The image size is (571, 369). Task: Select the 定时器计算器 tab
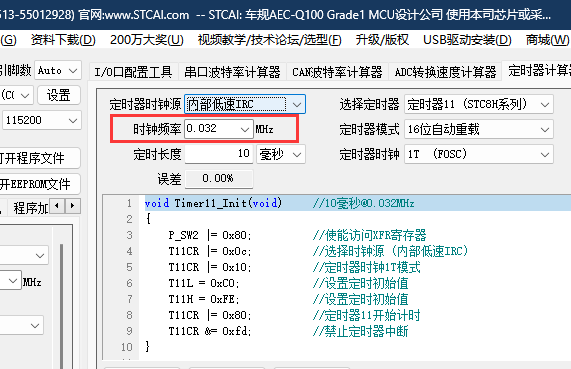pyautogui.click(x=538, y=71)
